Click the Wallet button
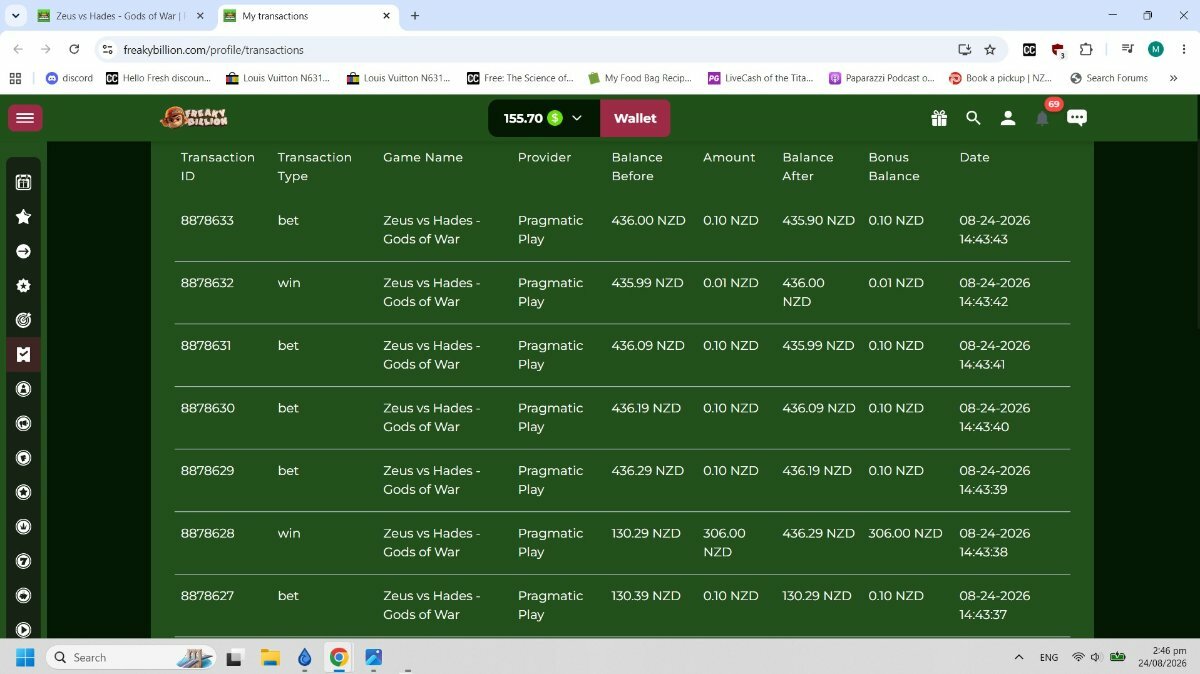Screen dimensions: 1200x674 pyautogui.click(x=635, y=118)
